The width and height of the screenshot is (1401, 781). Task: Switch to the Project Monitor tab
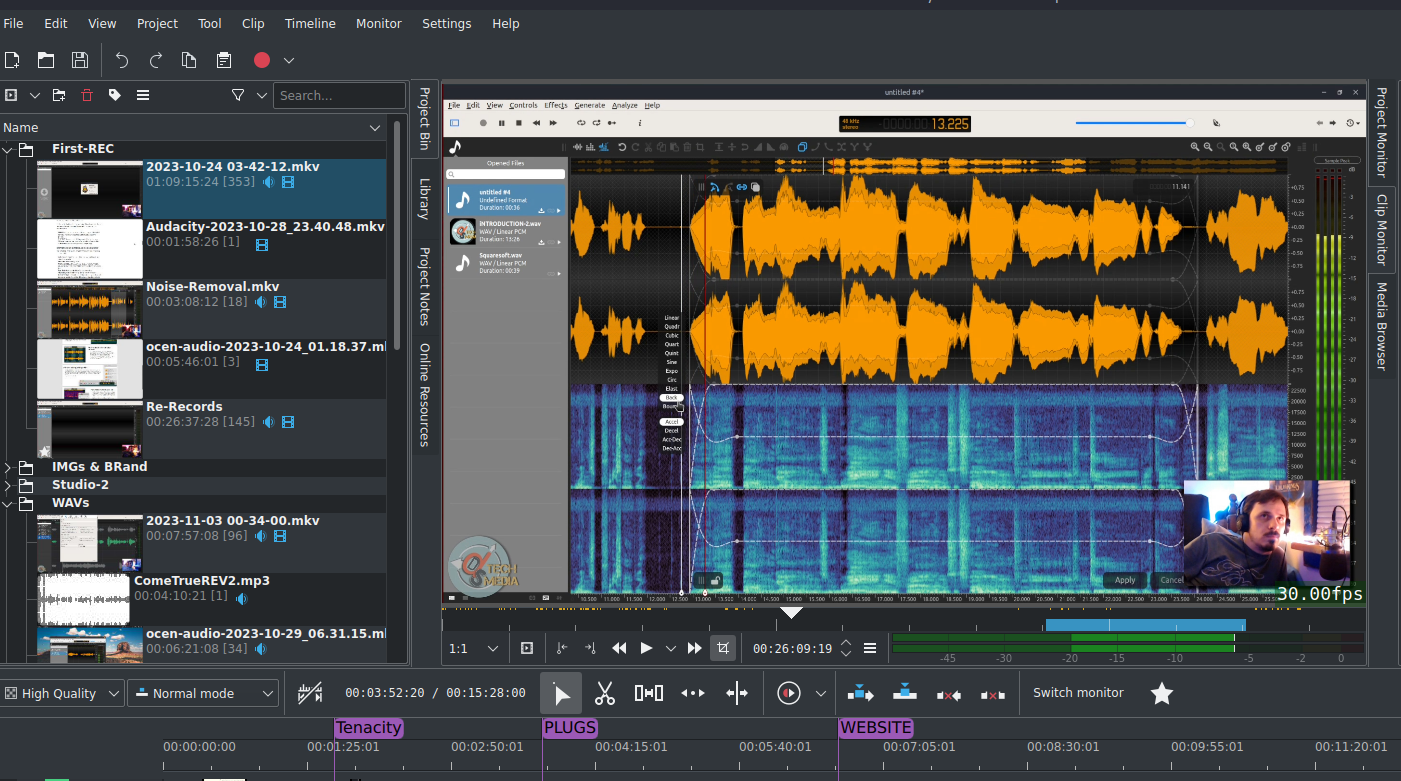pyautogui.click(x=1382, y=132)
